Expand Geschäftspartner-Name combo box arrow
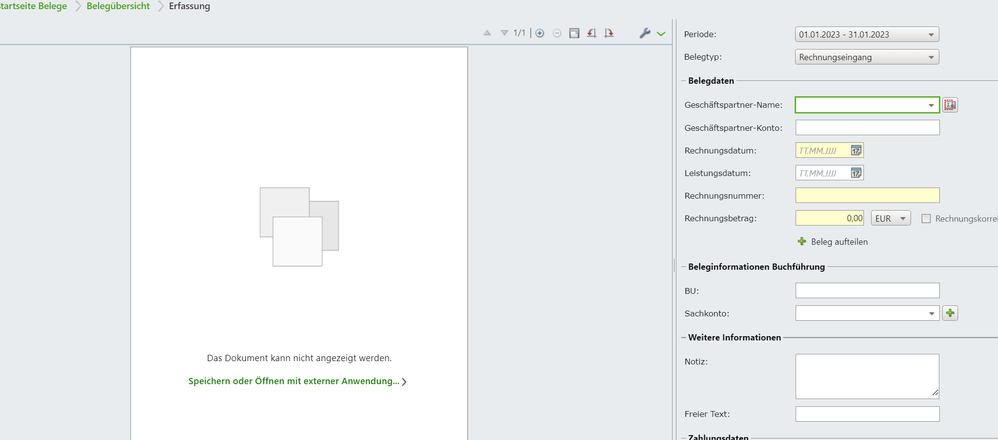 [x=932, y=105]
